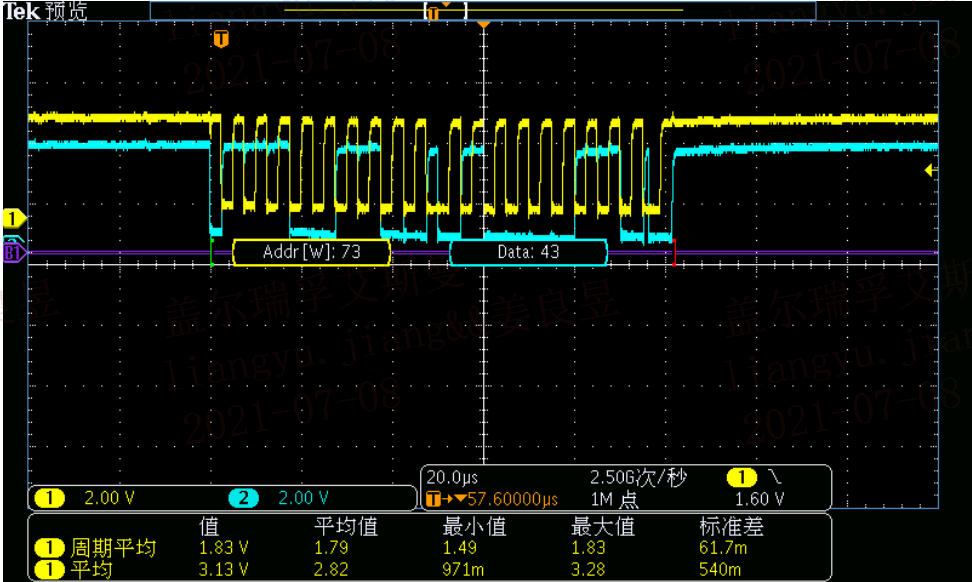The width and height of the screenshot is (972, 582).
Task: Select the Addr[W]: 73 decode box
Action: point(312,252)
